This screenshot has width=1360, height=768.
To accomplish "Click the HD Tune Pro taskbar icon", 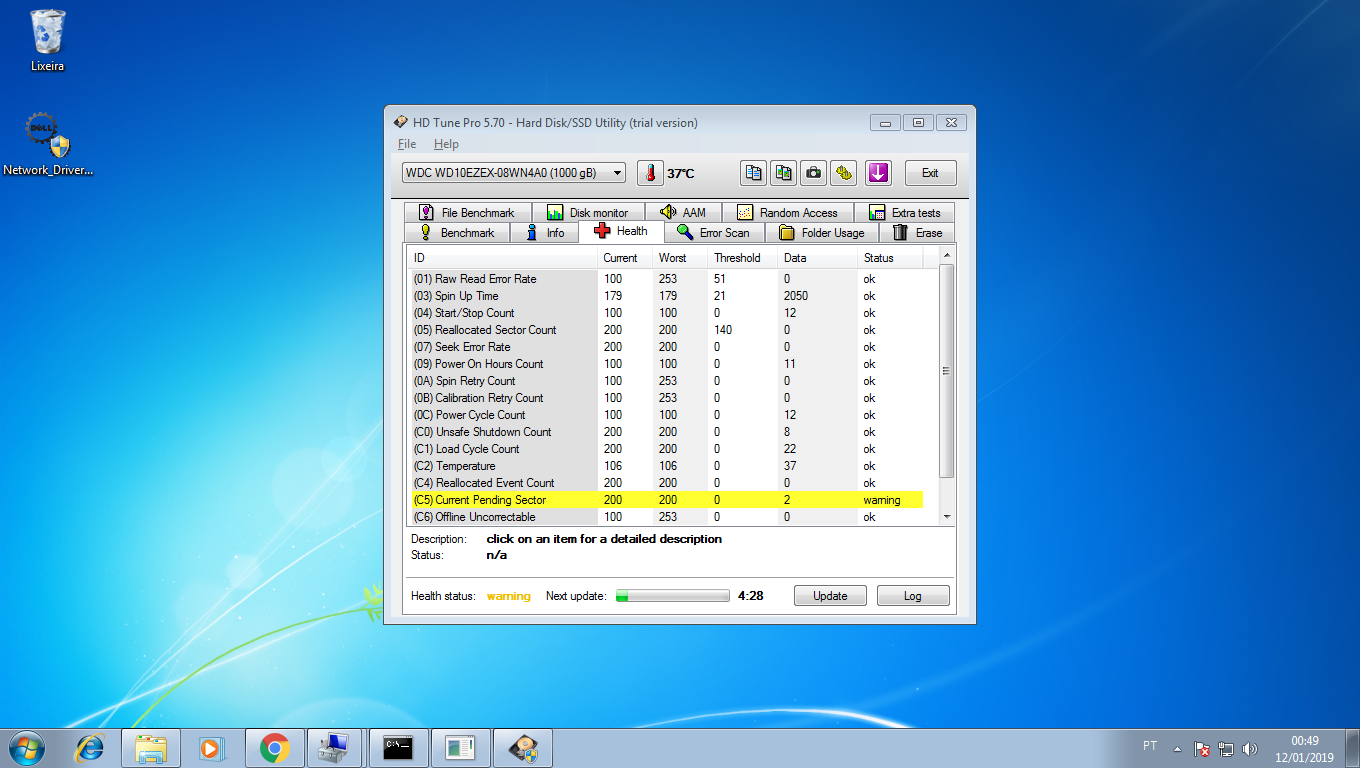I will click(x=523, y=747).
